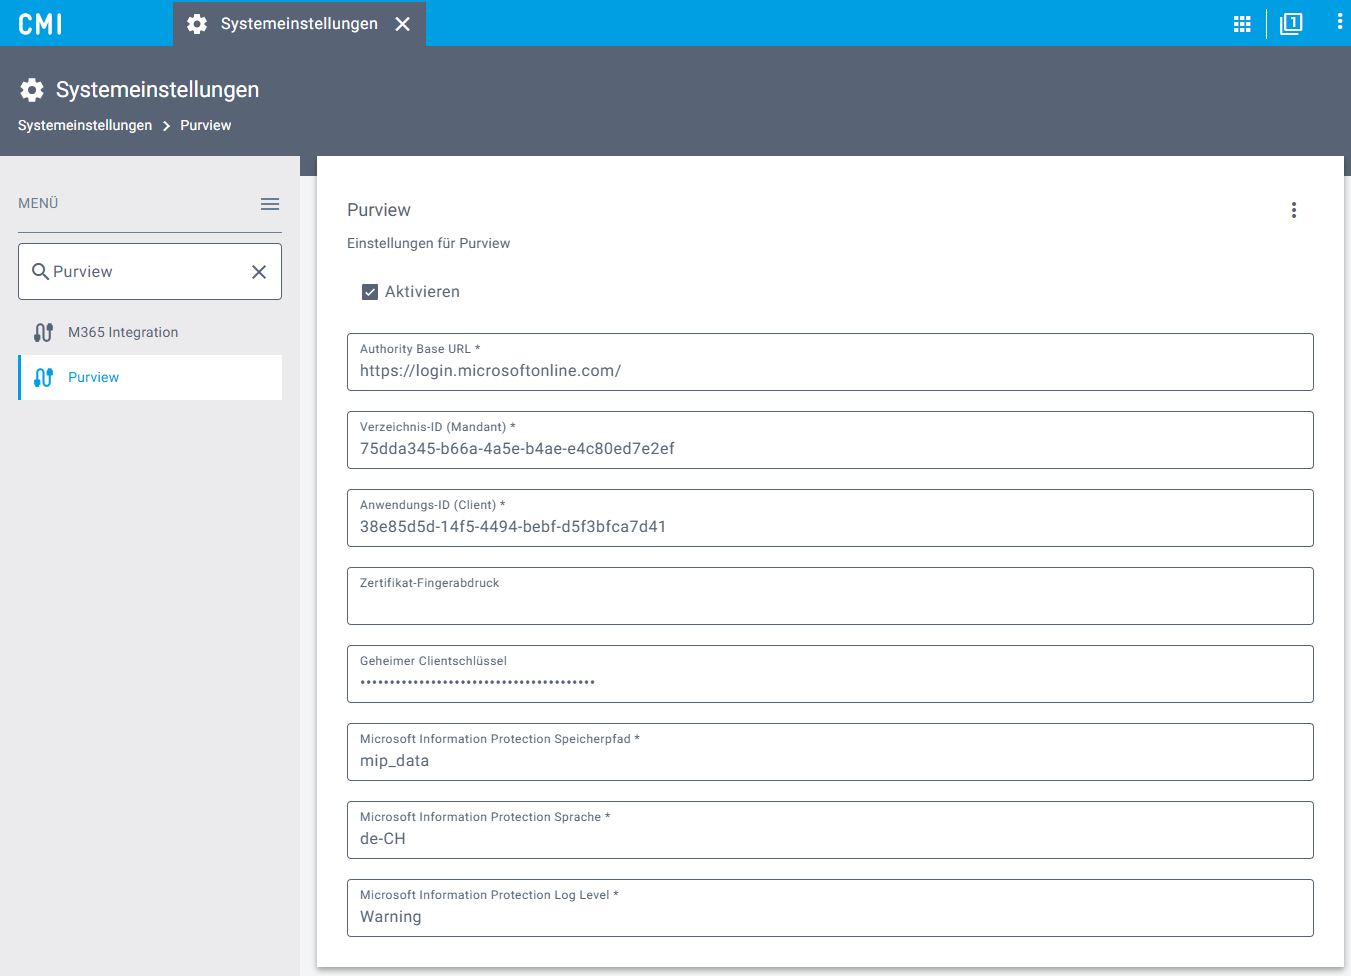Open the apps grid icon in top bar
1351x976 pixels.
click(x=1242, y=23)
